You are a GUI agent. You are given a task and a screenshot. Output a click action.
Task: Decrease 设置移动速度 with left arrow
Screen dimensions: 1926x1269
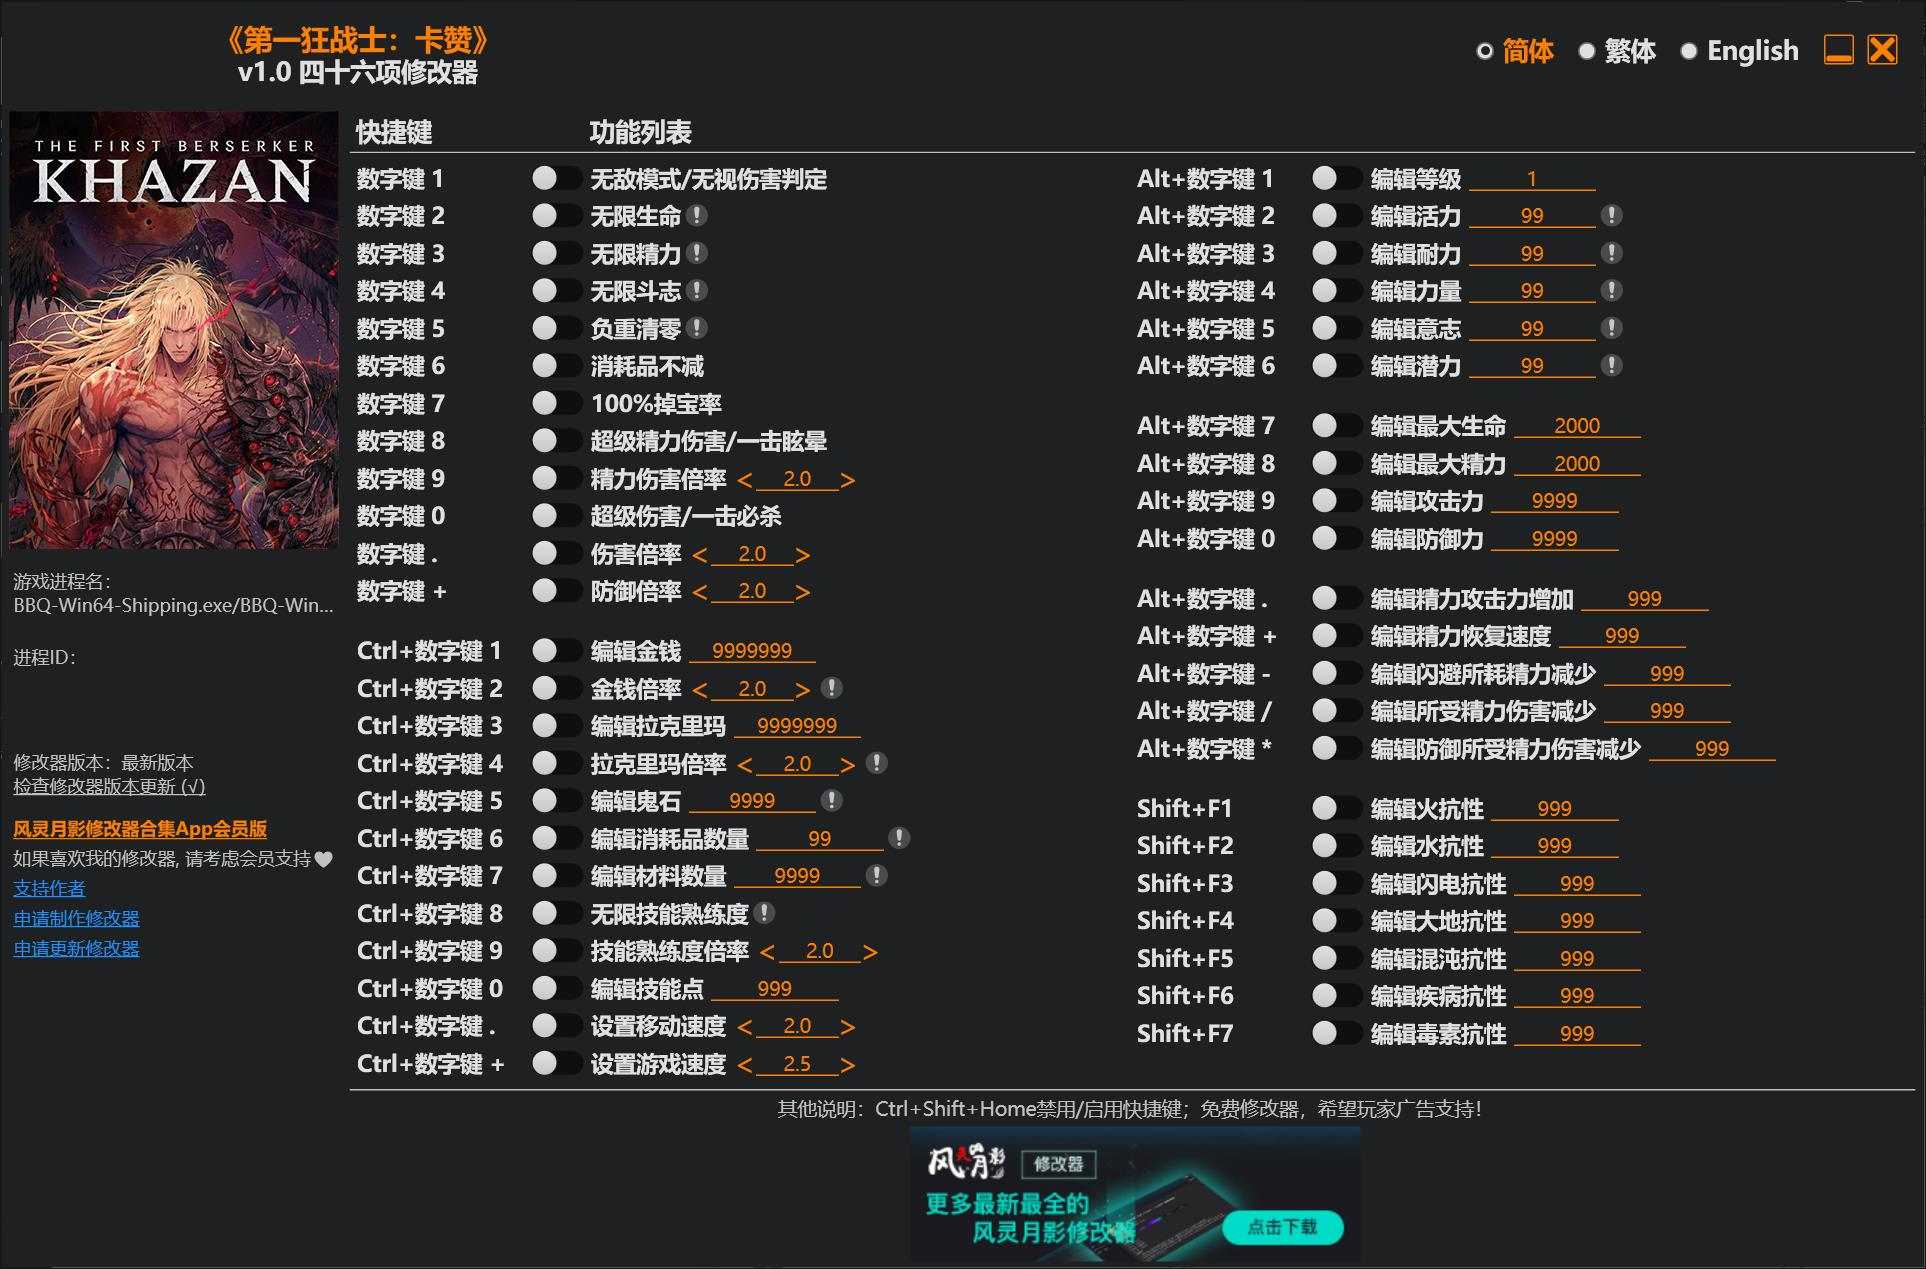click(744, 1027)
